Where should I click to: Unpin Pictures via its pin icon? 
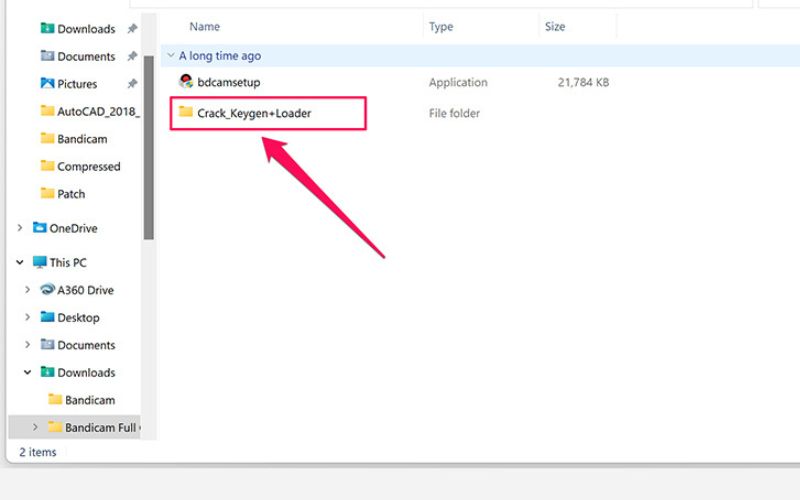click(132, 84)
